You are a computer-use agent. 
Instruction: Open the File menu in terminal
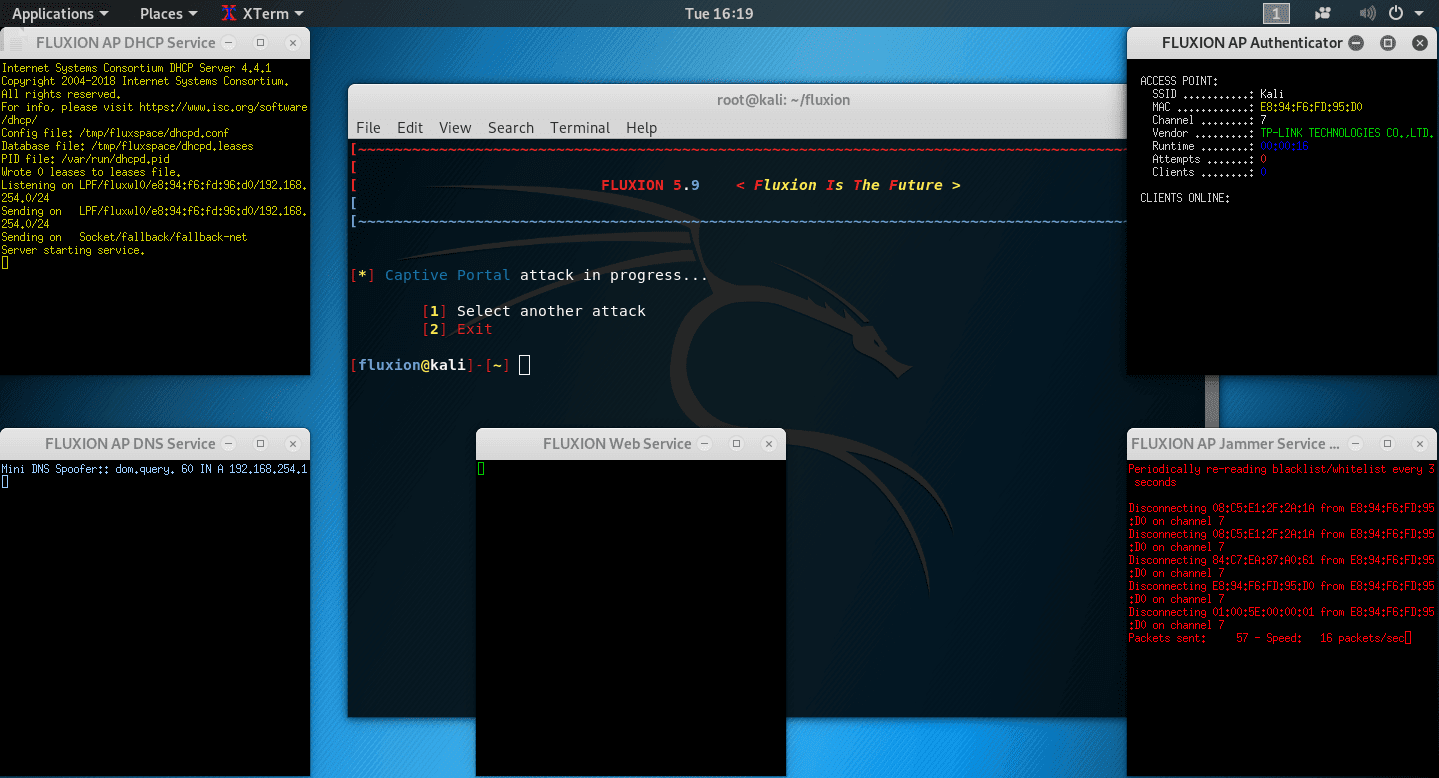tap(368, 127)
